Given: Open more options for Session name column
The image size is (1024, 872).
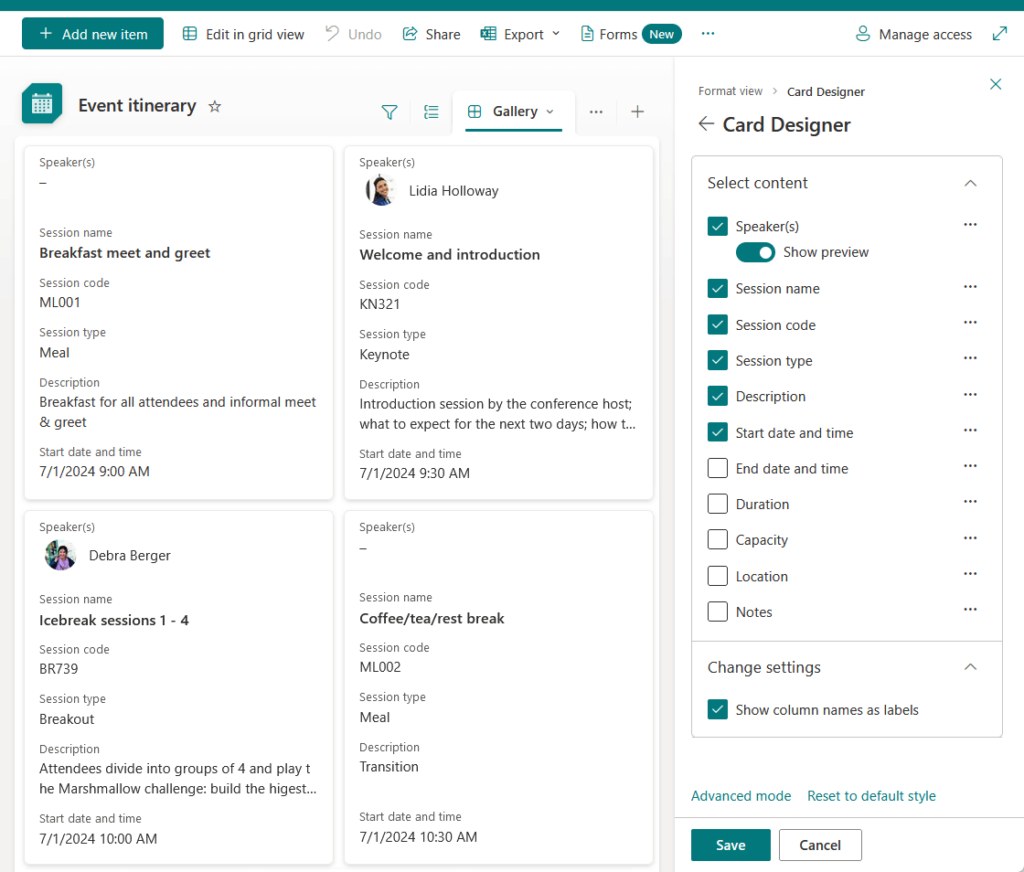Looking at the screenshot, I should [970, 287].
